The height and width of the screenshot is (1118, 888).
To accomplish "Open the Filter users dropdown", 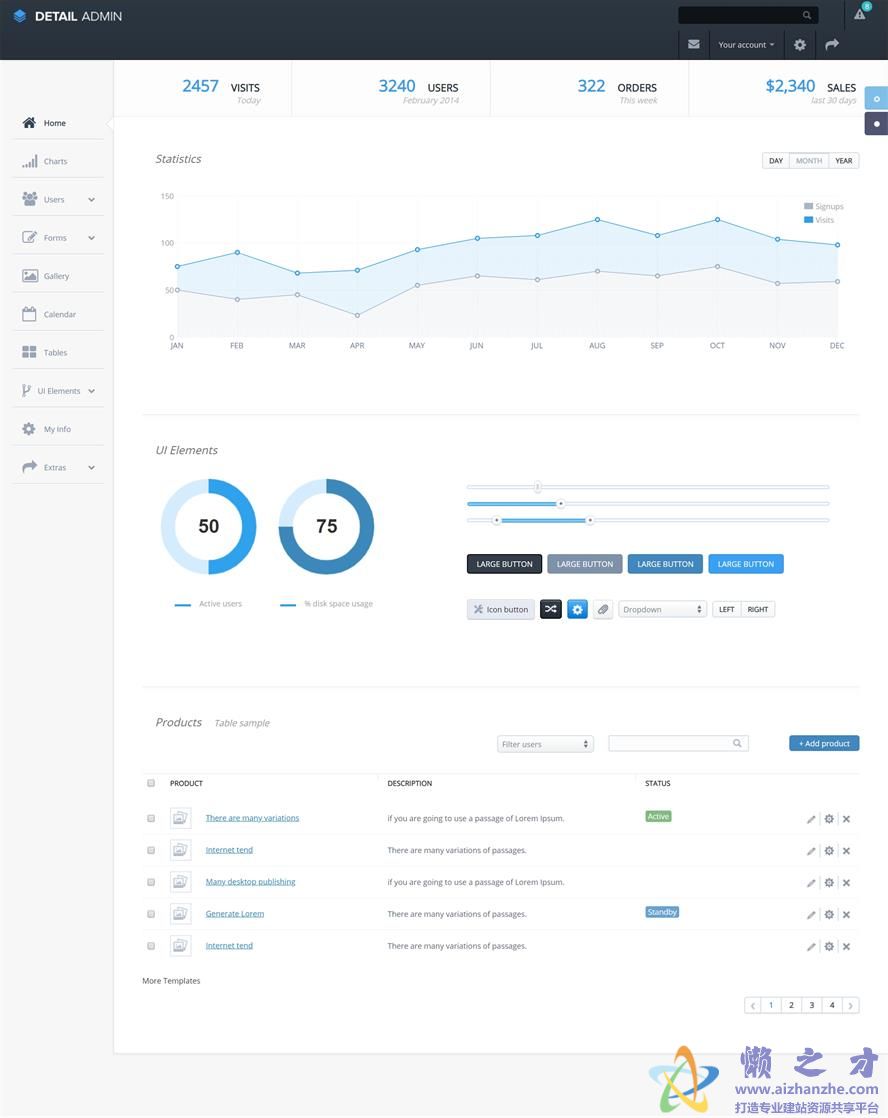I will pos(545,744).
